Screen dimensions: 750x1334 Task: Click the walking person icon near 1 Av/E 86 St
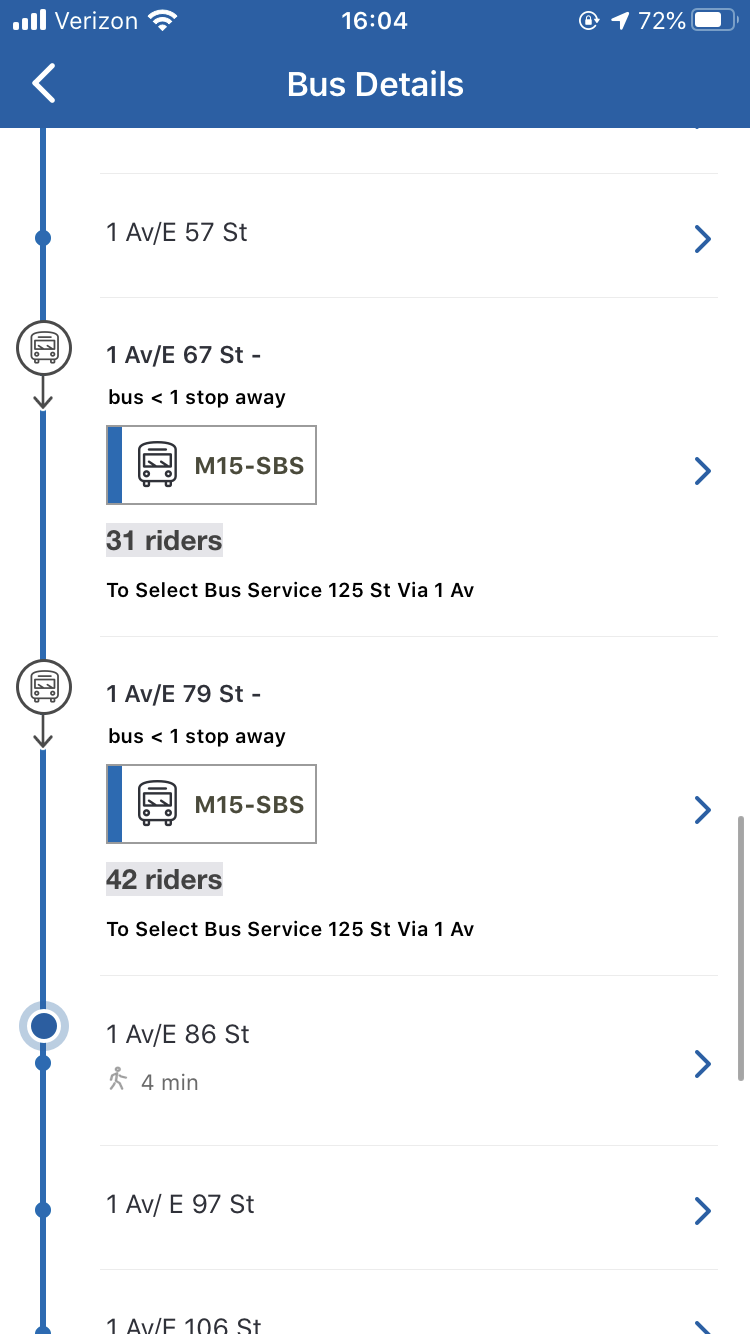pyautogui.click(x=118, y=1078)
